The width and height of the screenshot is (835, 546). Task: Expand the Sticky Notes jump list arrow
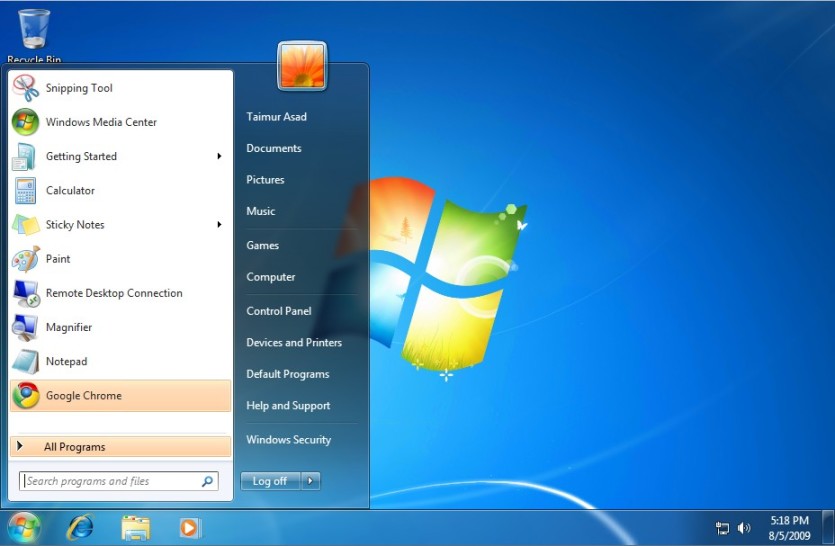point(219,224)
